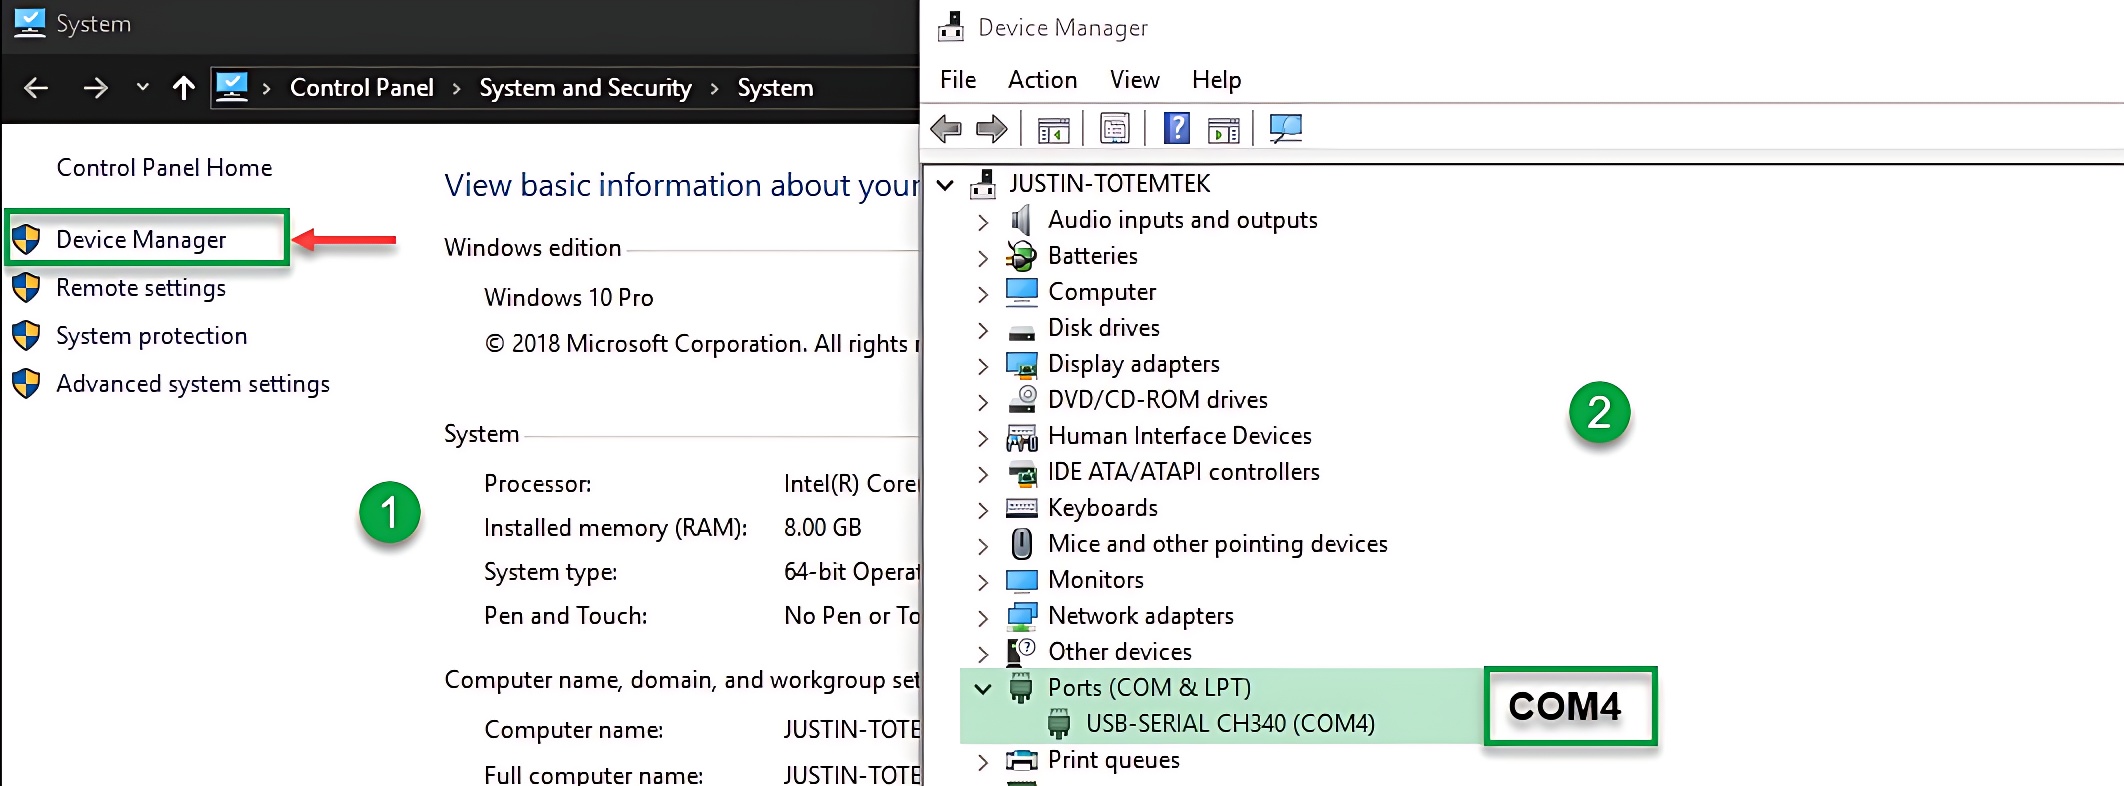Open Remote settings link
The width and height of the screenshot is (2124, 786).
coord(141,288)
